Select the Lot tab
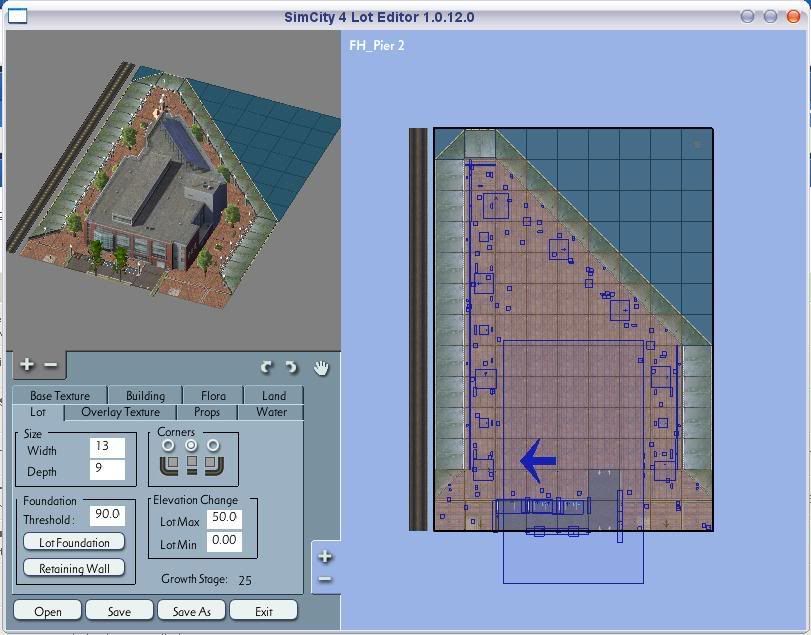Screen dimensions: 811x635 point(38,412)
